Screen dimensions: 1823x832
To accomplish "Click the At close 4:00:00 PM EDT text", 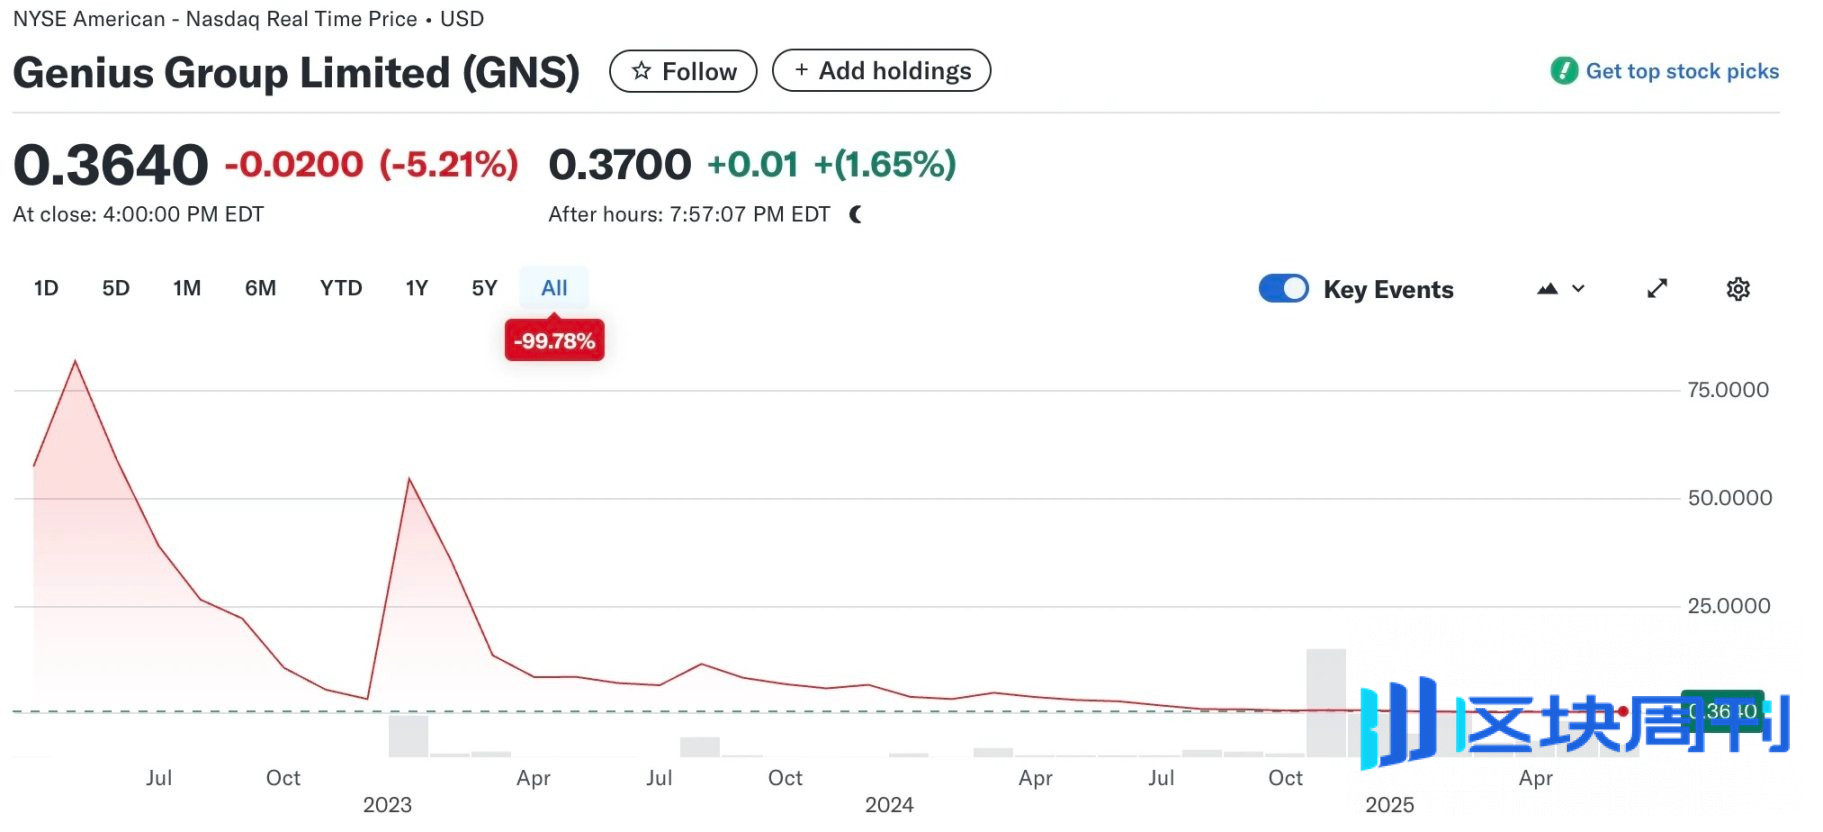I will click(138, 214).
